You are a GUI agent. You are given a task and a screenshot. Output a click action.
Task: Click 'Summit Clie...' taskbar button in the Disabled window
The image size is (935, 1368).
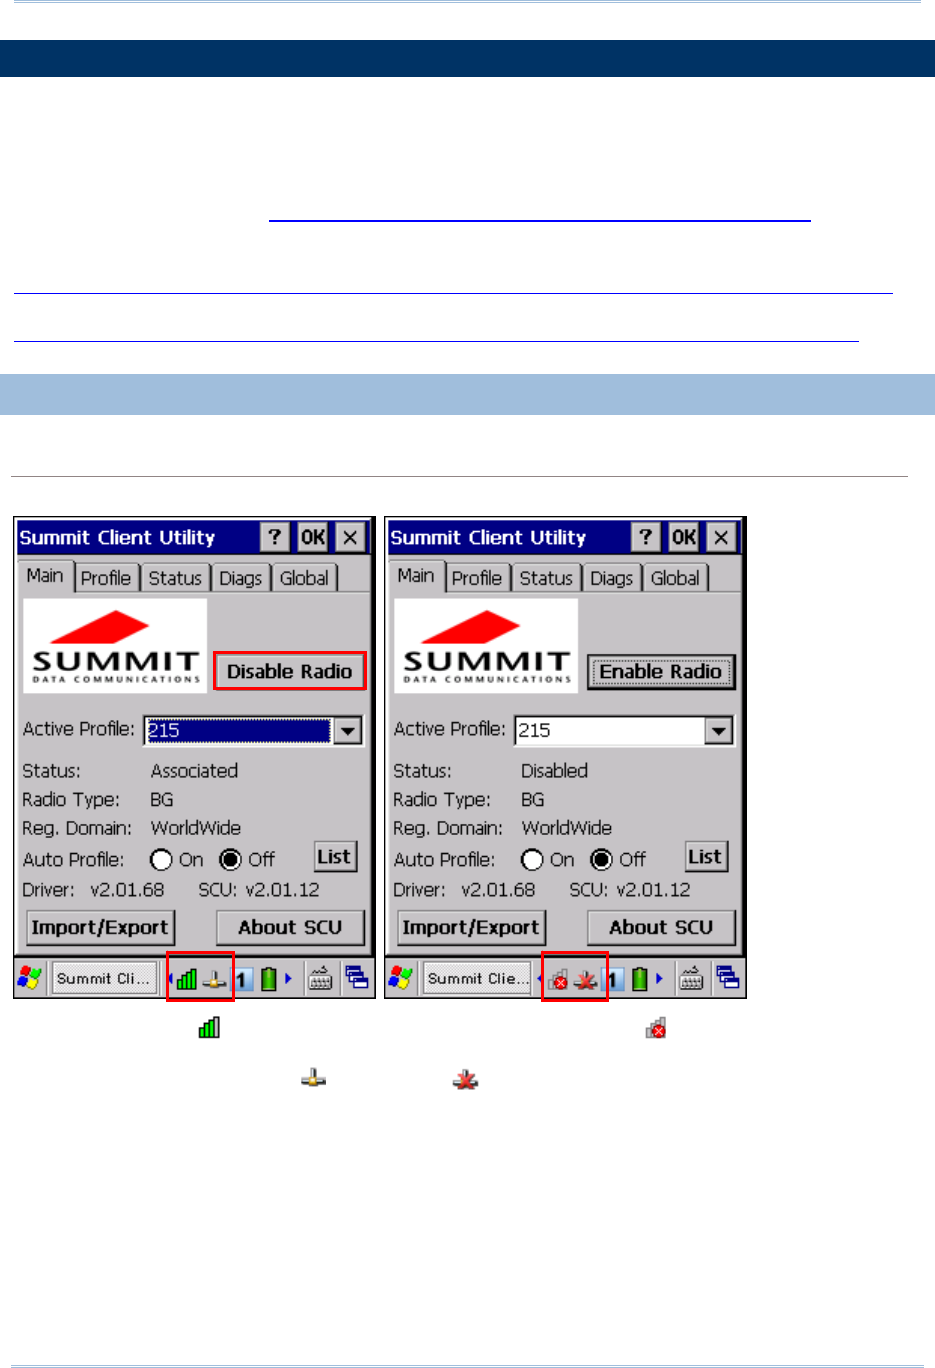(x=475, y=978)
